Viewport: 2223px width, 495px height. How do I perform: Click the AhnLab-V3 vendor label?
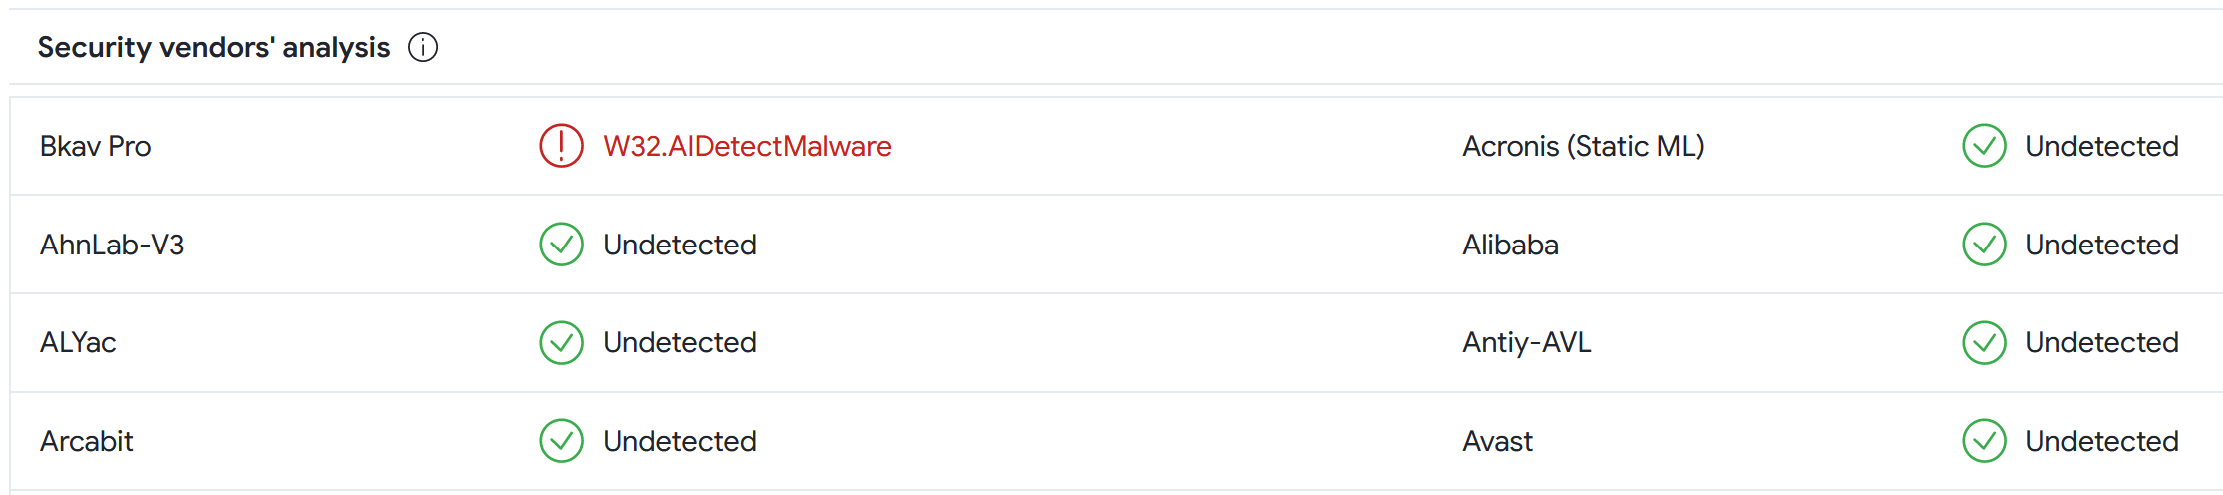point(112,244)
